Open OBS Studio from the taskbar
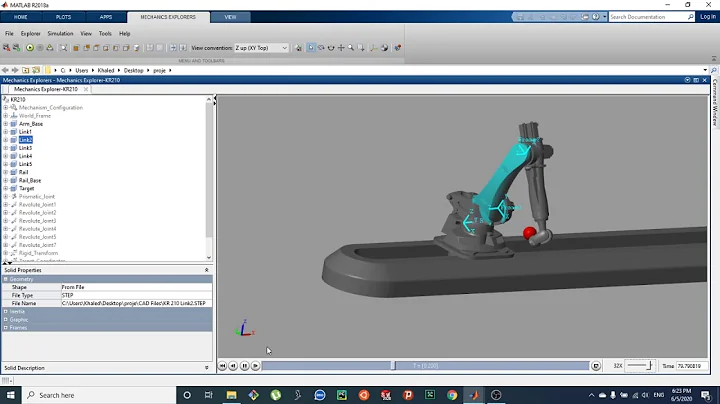Screen dimensions: 720x404 (496, 395)
